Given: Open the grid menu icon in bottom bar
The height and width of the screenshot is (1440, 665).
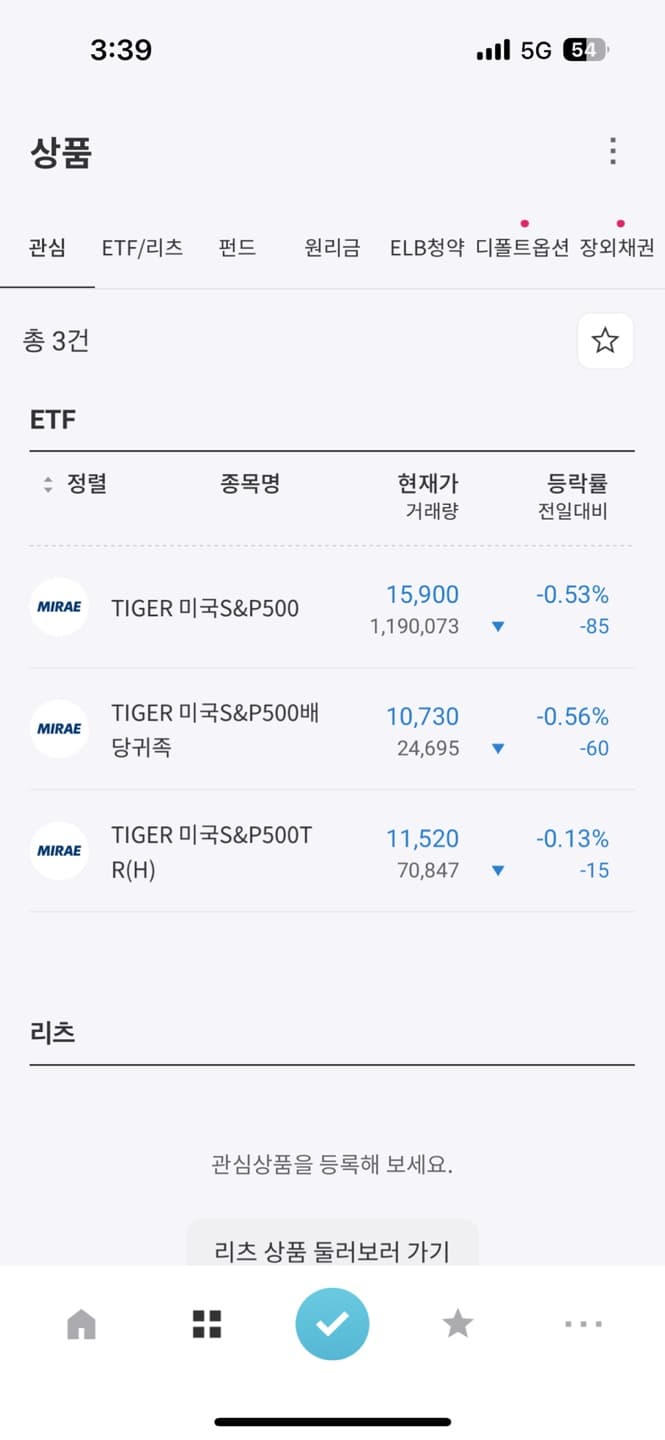Looking at the screenshot, I should click(207, 1324).
